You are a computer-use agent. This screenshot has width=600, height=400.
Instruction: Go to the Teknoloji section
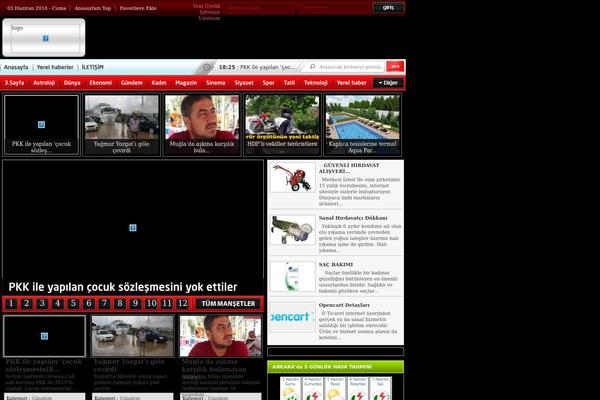click(316, 83)
